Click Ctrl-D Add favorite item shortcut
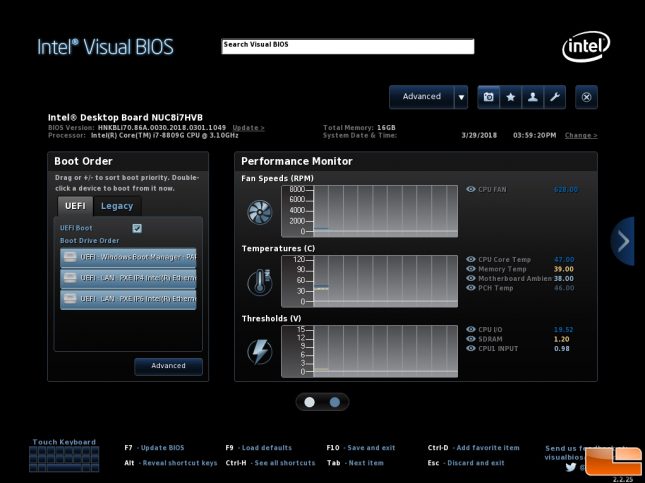The image size is (645, 483). coord(473,448)
